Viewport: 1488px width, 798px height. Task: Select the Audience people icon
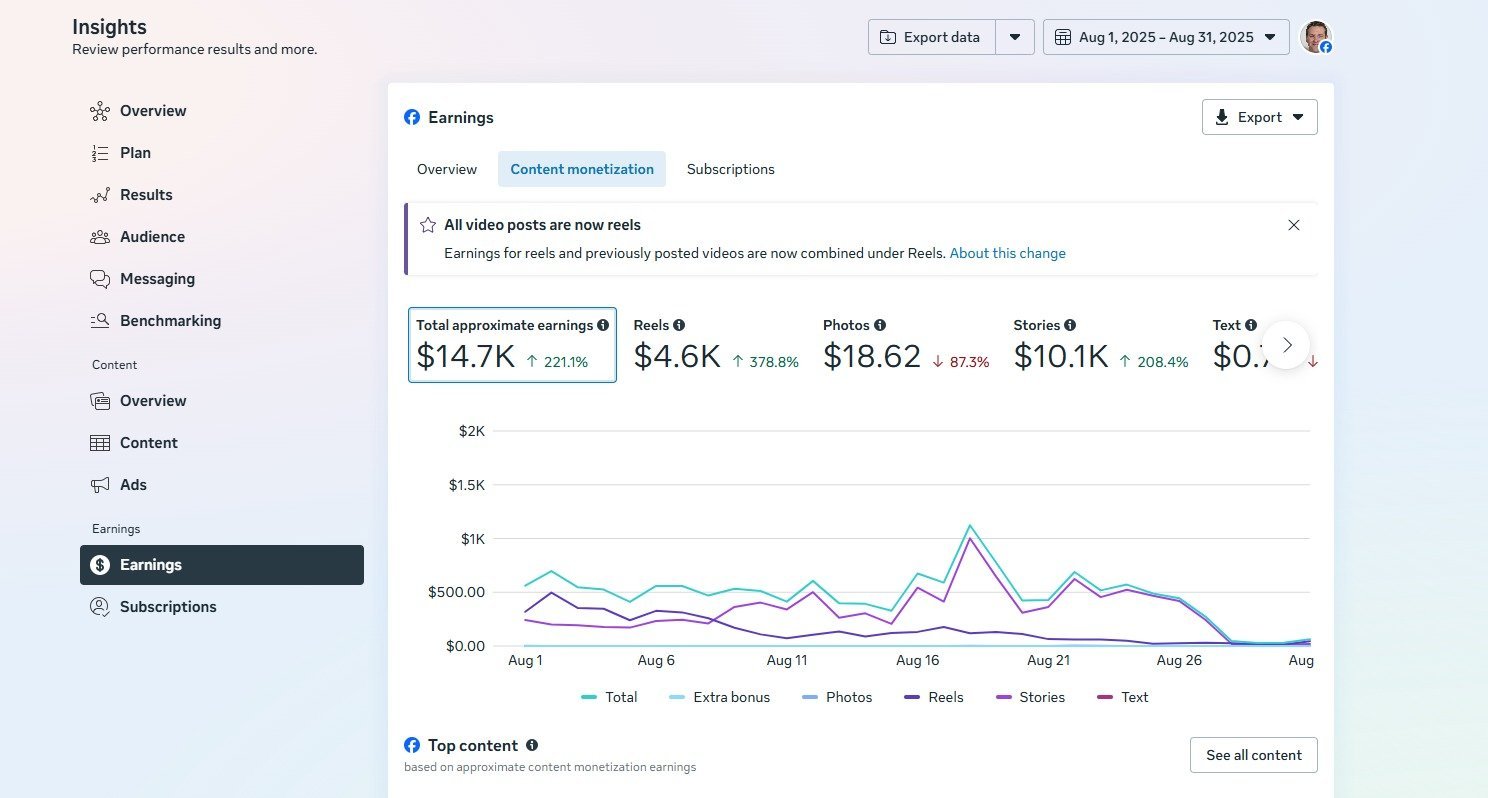(x=99, y=237)
